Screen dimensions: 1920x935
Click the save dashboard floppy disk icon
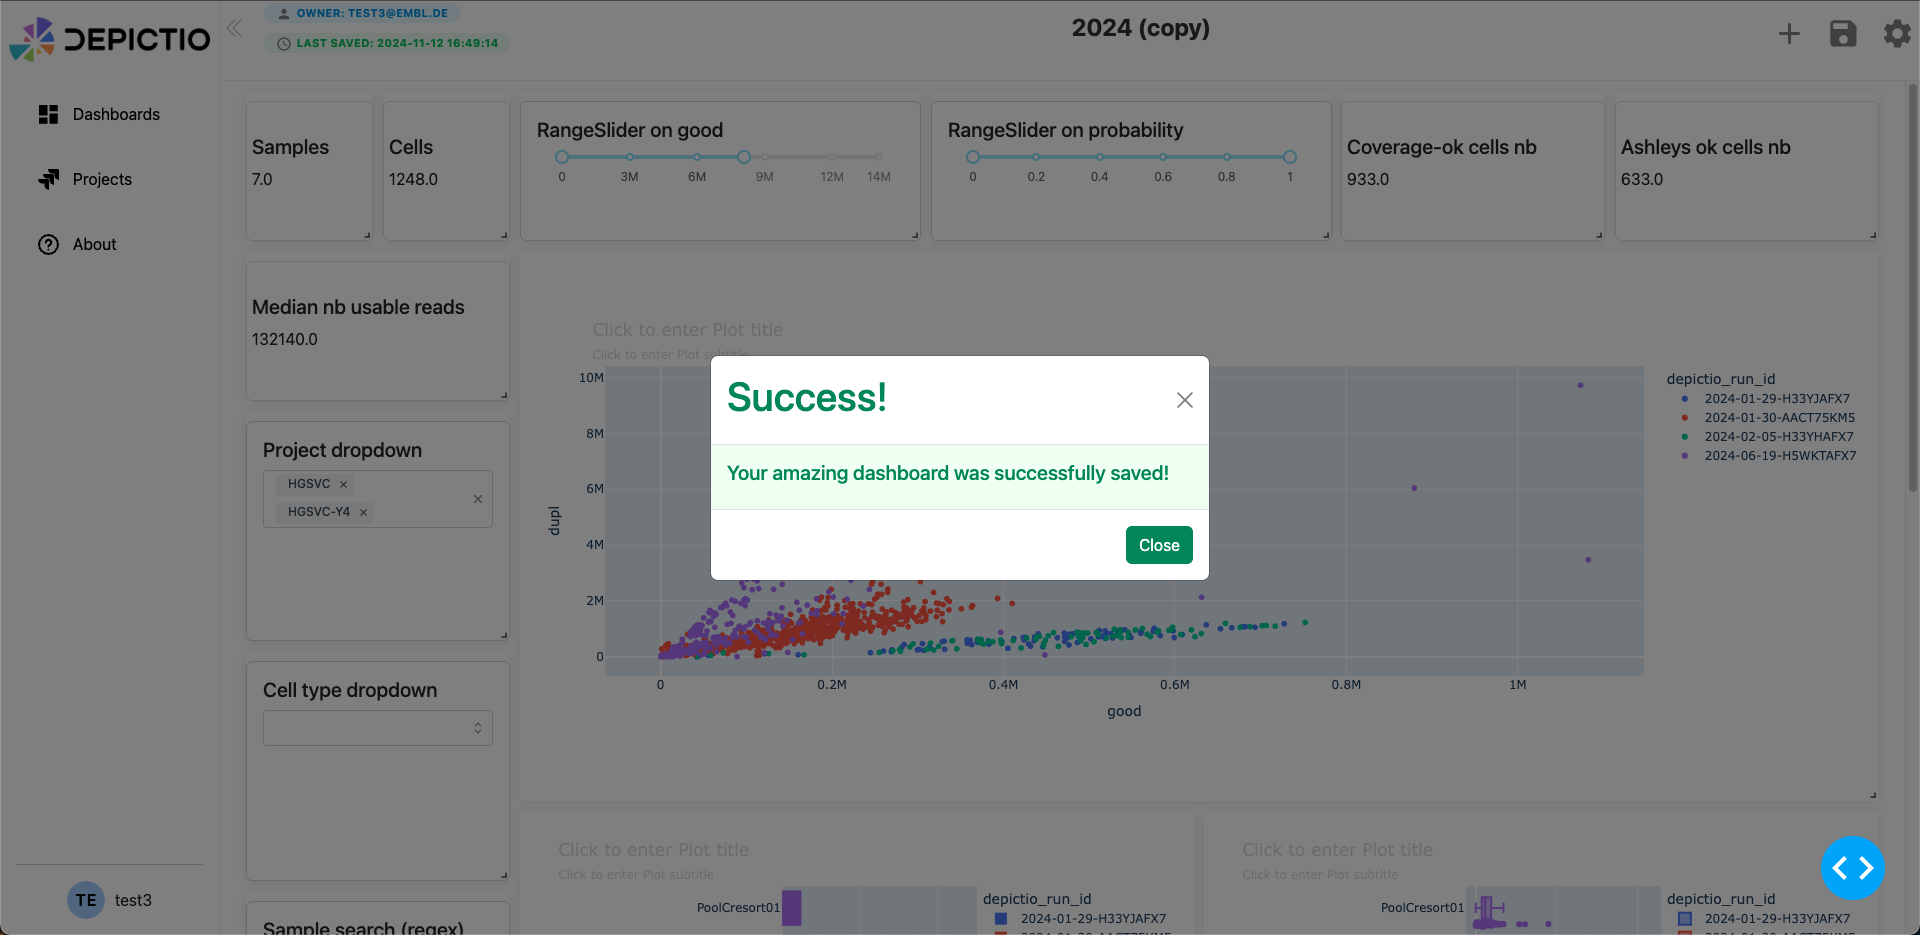(x=1842, y=34)
